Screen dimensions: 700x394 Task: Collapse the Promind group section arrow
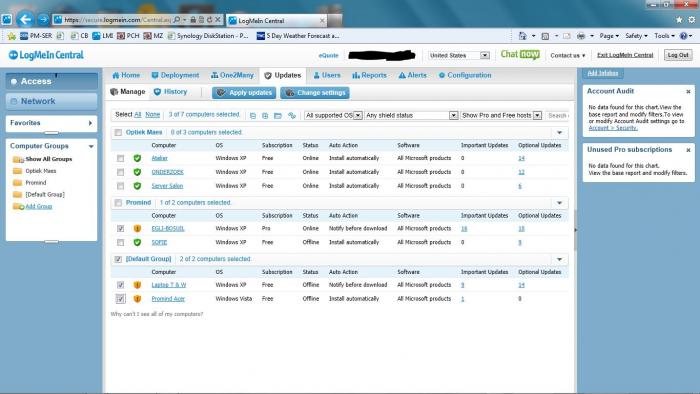[x=559, y=203]
